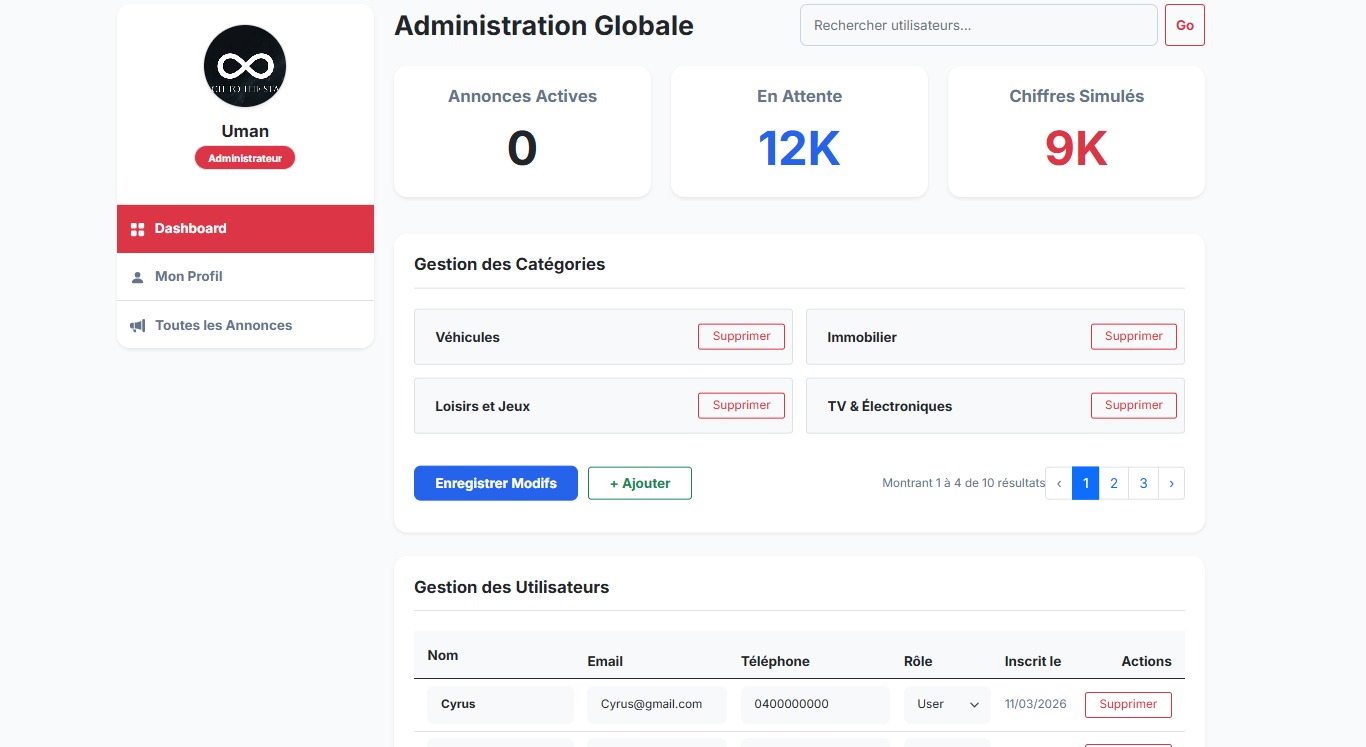Click the Inscrit le column header
Viewport: 1366px width, 747px height.
click(x=1033, y=662)
